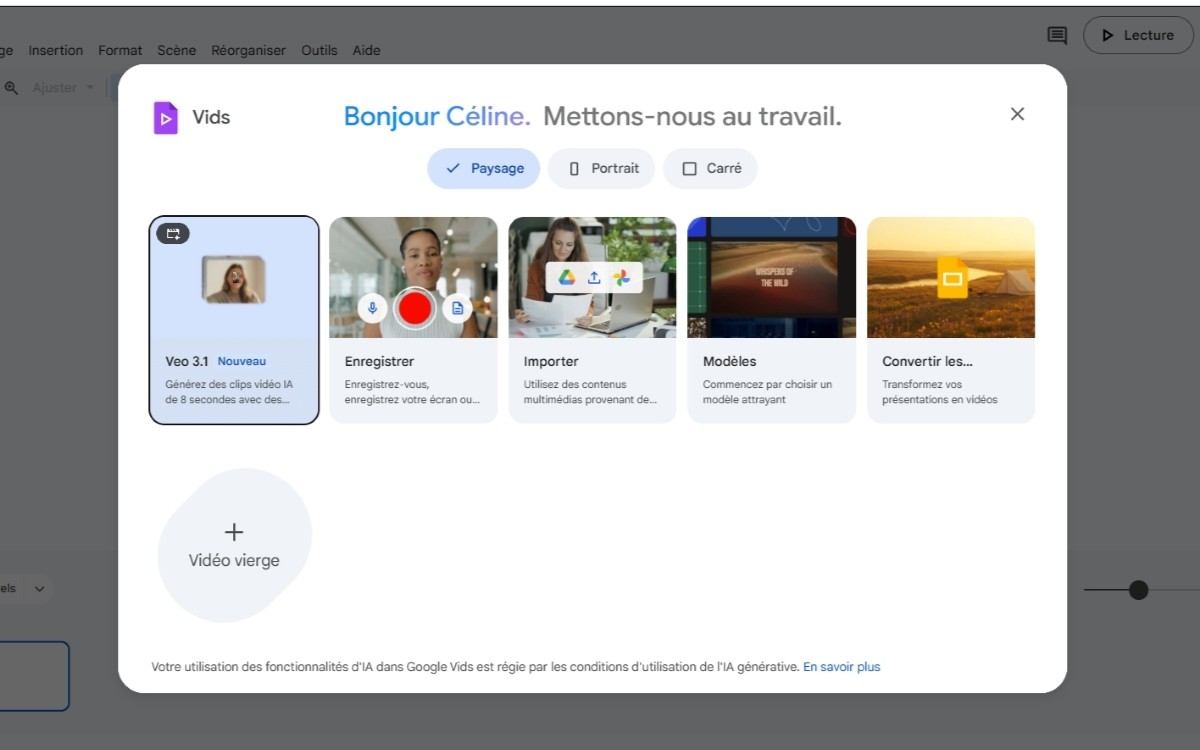Enable Carré video format
The width and height of the screenshot is (1200, 750).
(710, 168)
